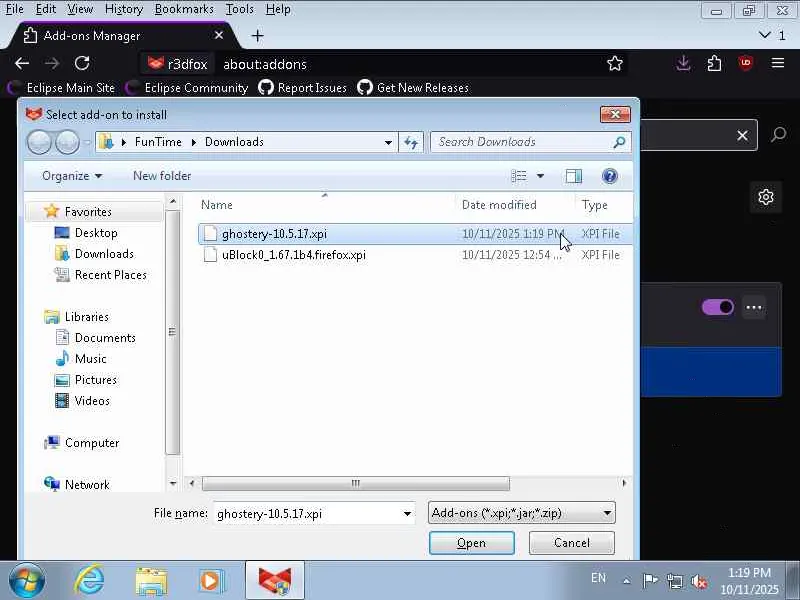Open dialog Help question mark icon
This screenshot has height=600, width=800.
point(609,176)
